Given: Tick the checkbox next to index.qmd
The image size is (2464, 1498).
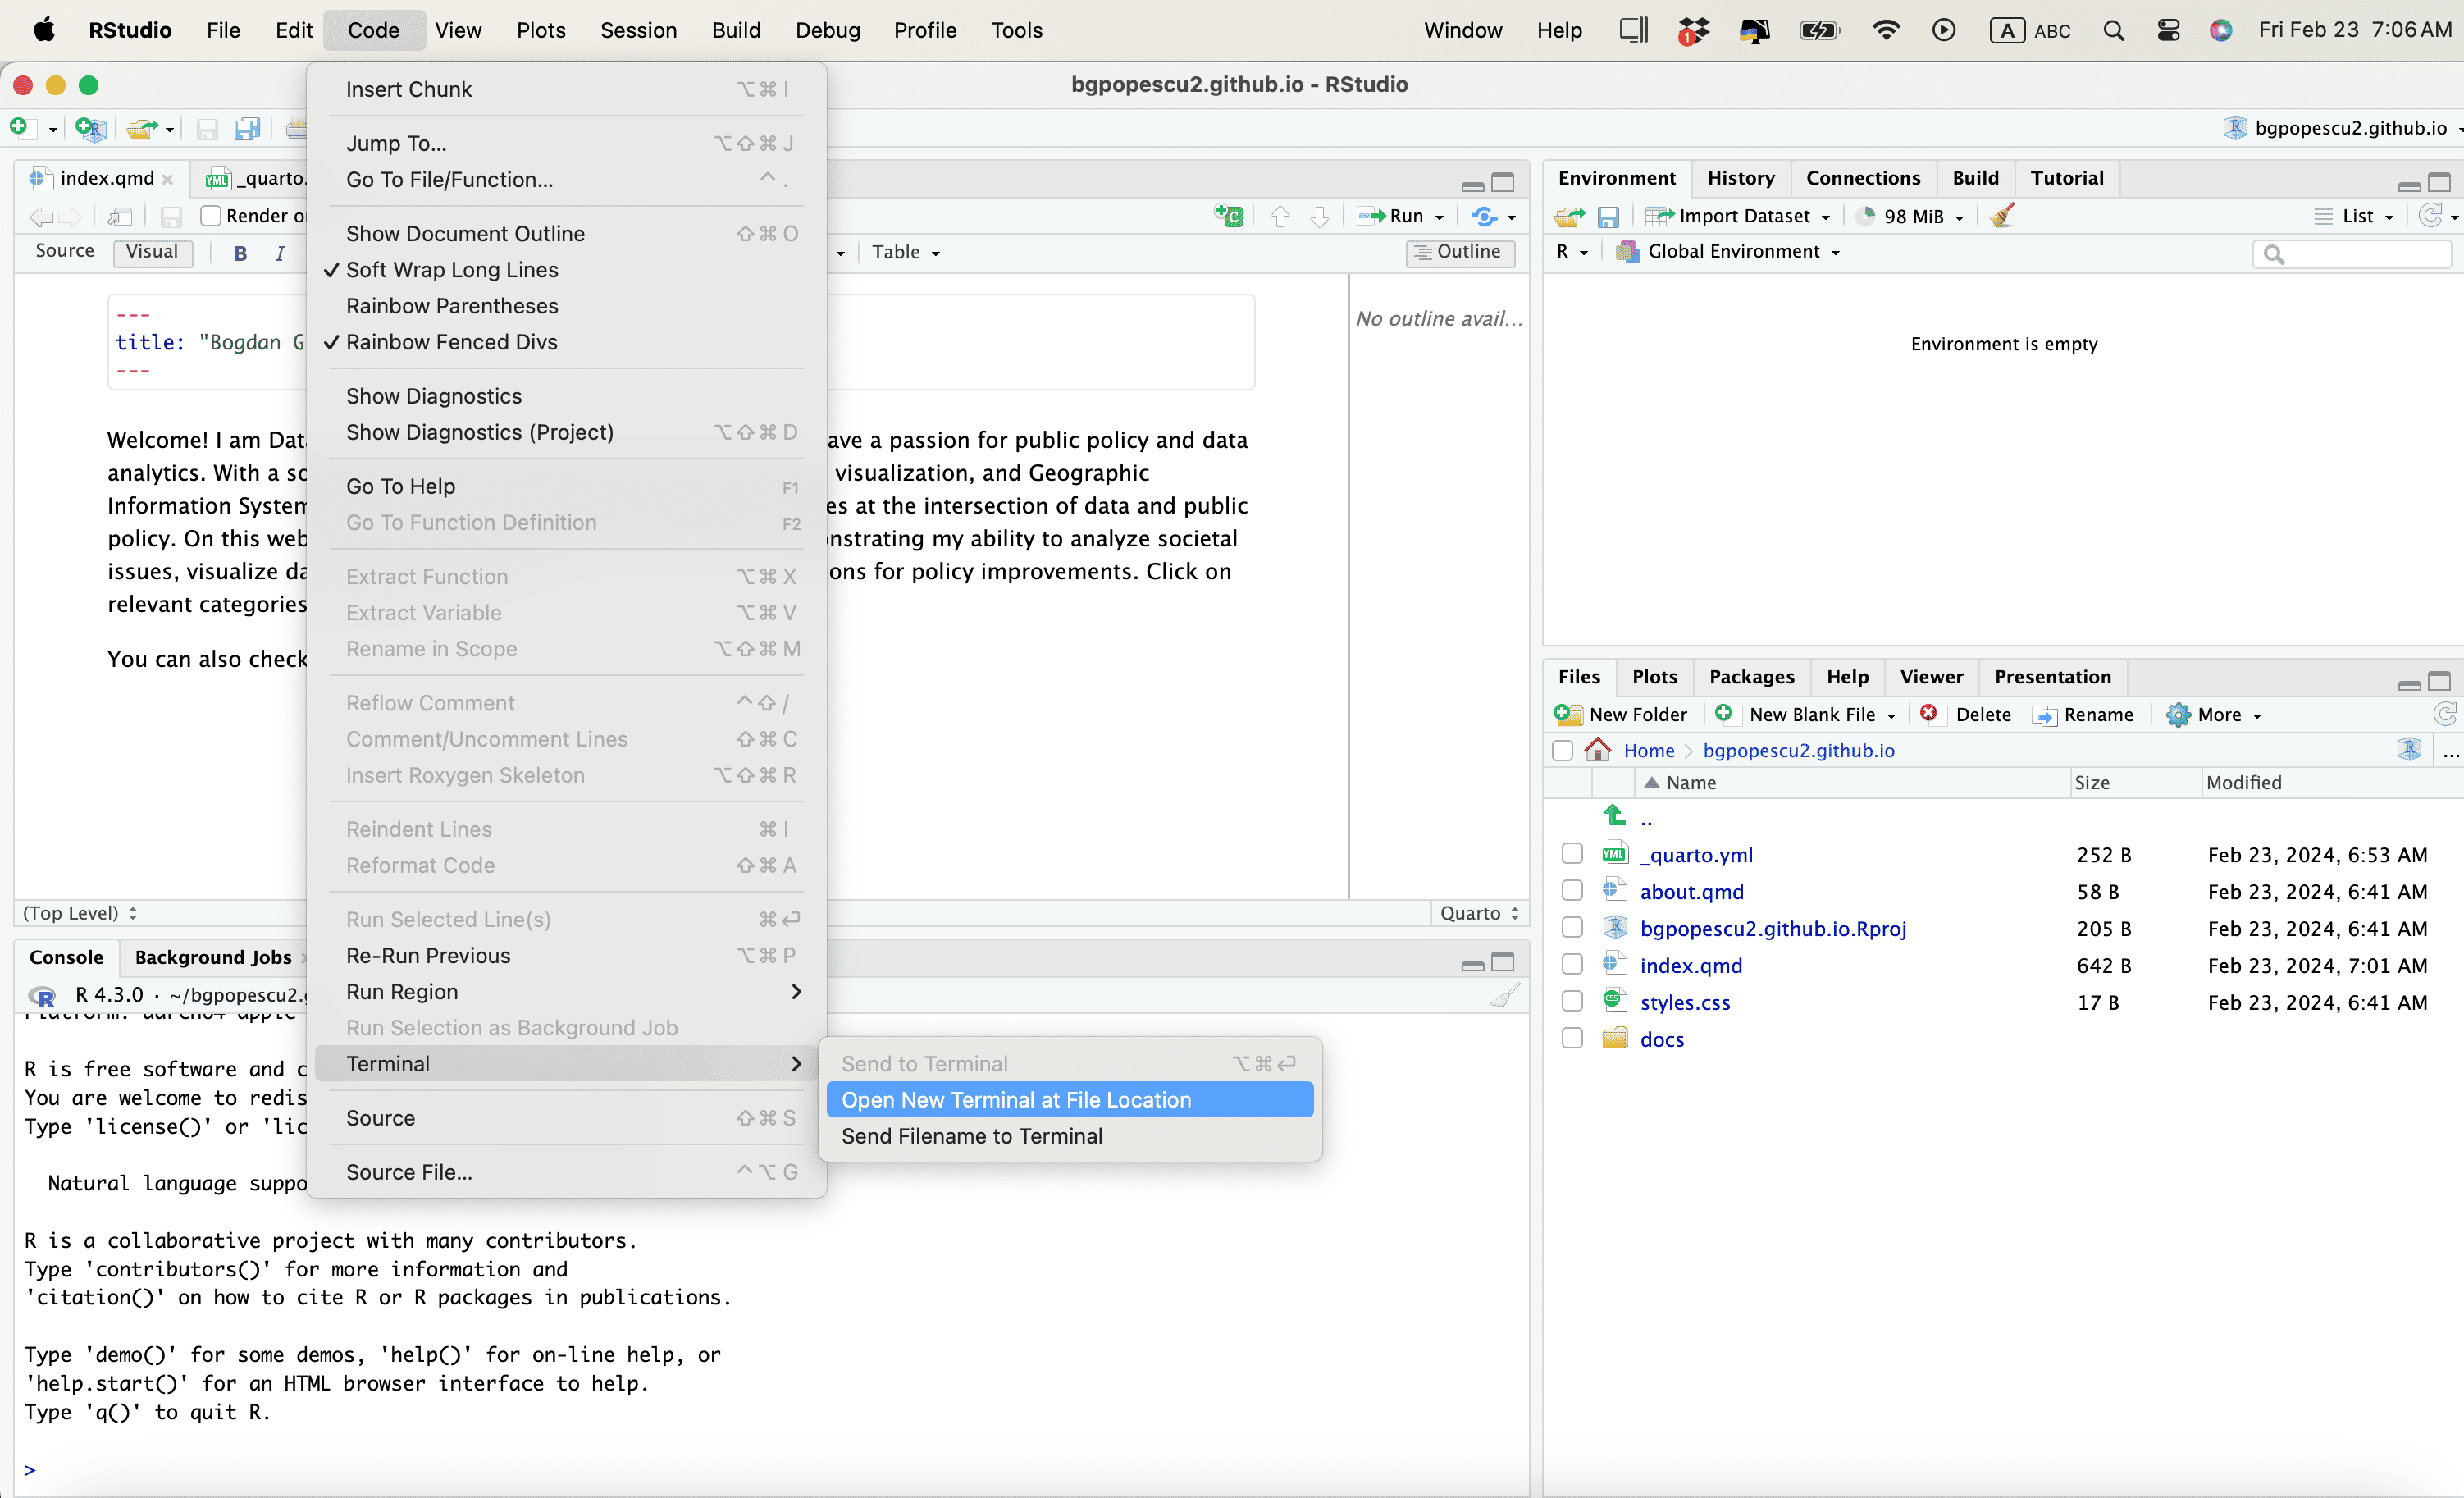Looking at the screenshot, I should (1572, 965).
